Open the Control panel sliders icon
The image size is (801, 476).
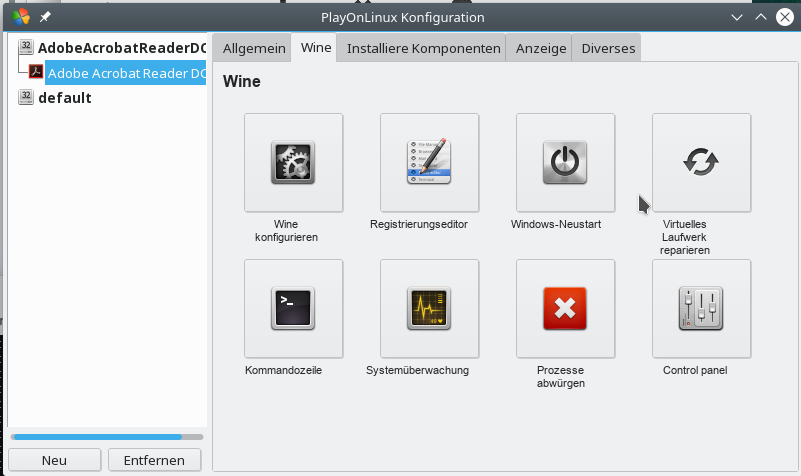pyautogui.click(x=701, y=308)
